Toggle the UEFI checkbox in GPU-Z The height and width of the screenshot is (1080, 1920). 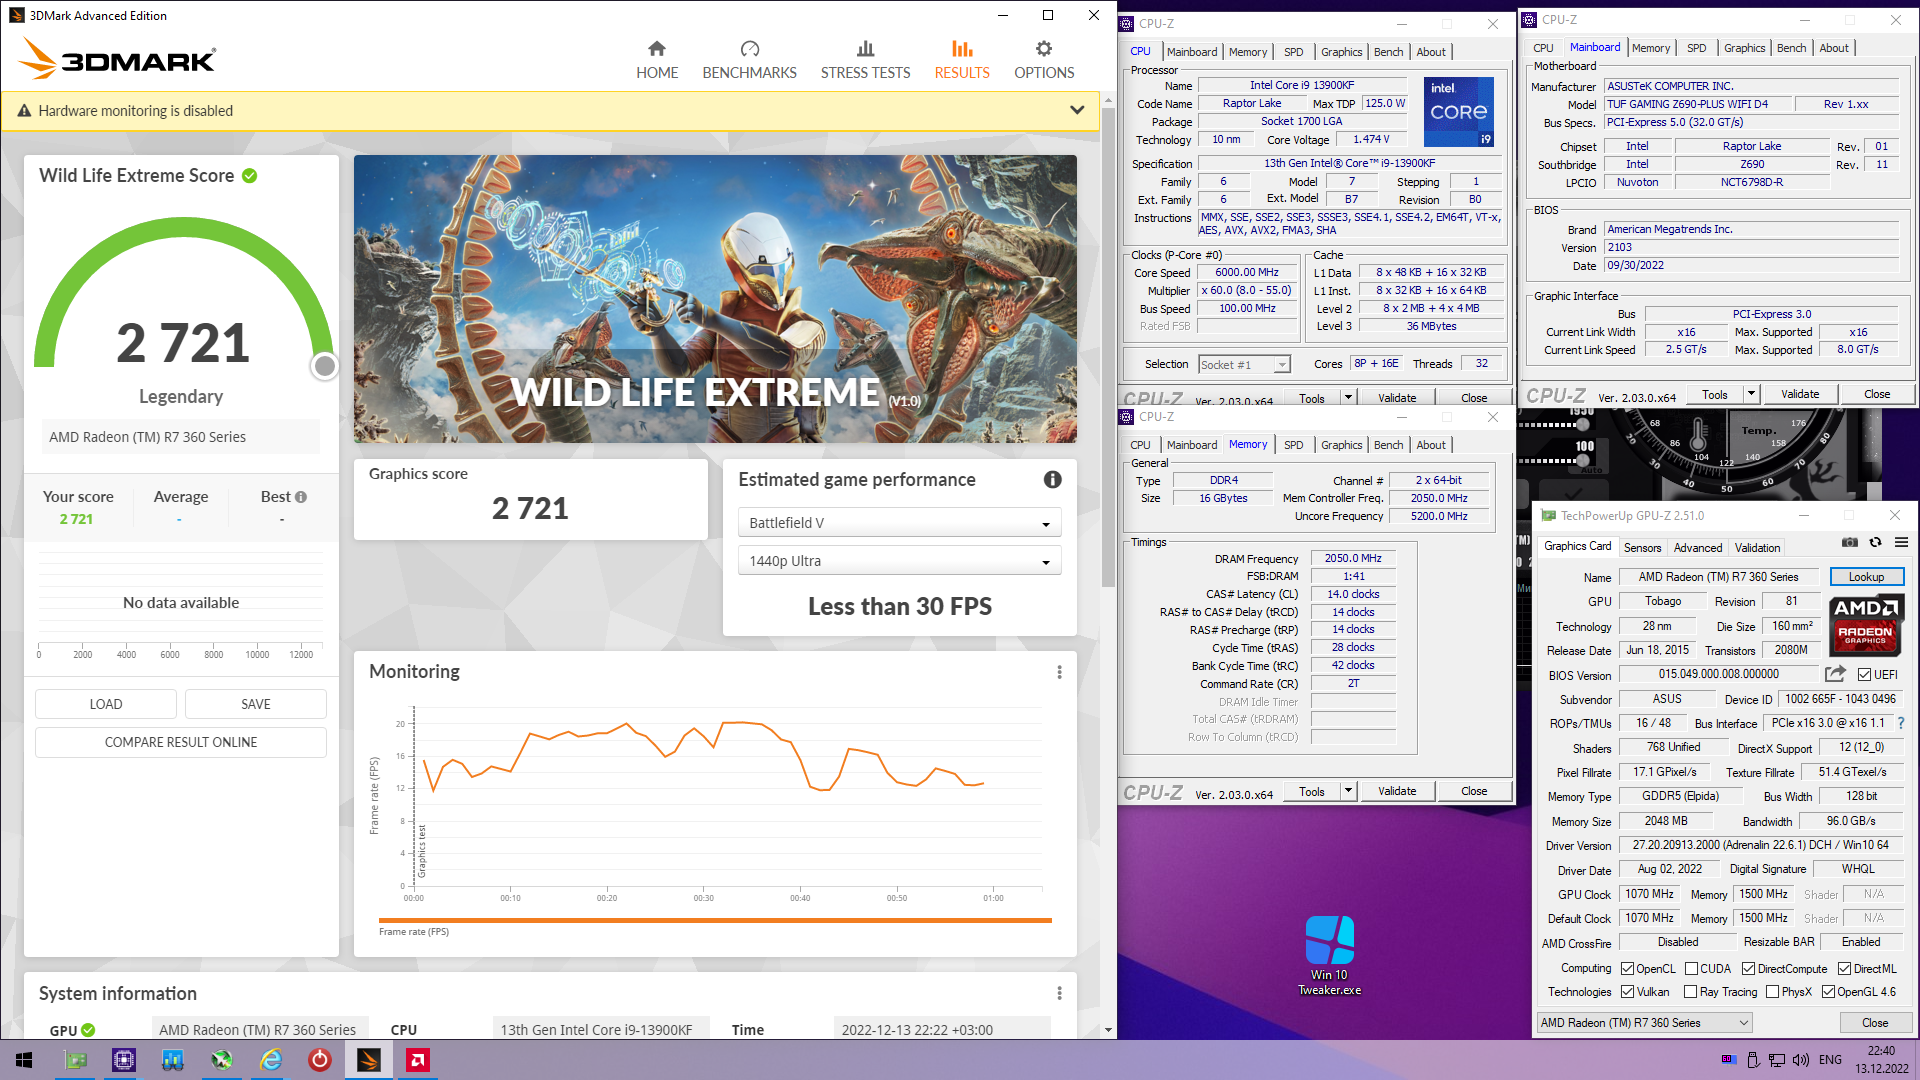click(1864, 675)
